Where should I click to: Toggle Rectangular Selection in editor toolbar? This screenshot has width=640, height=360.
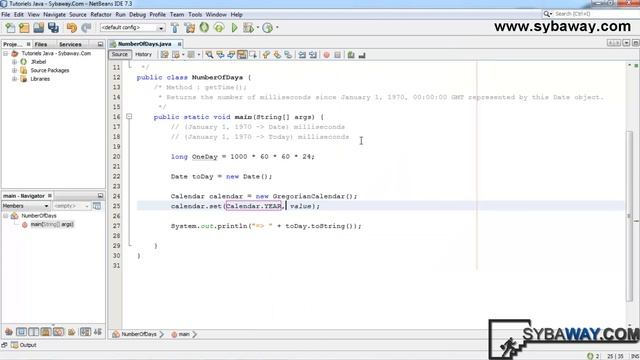coord(253,55)
